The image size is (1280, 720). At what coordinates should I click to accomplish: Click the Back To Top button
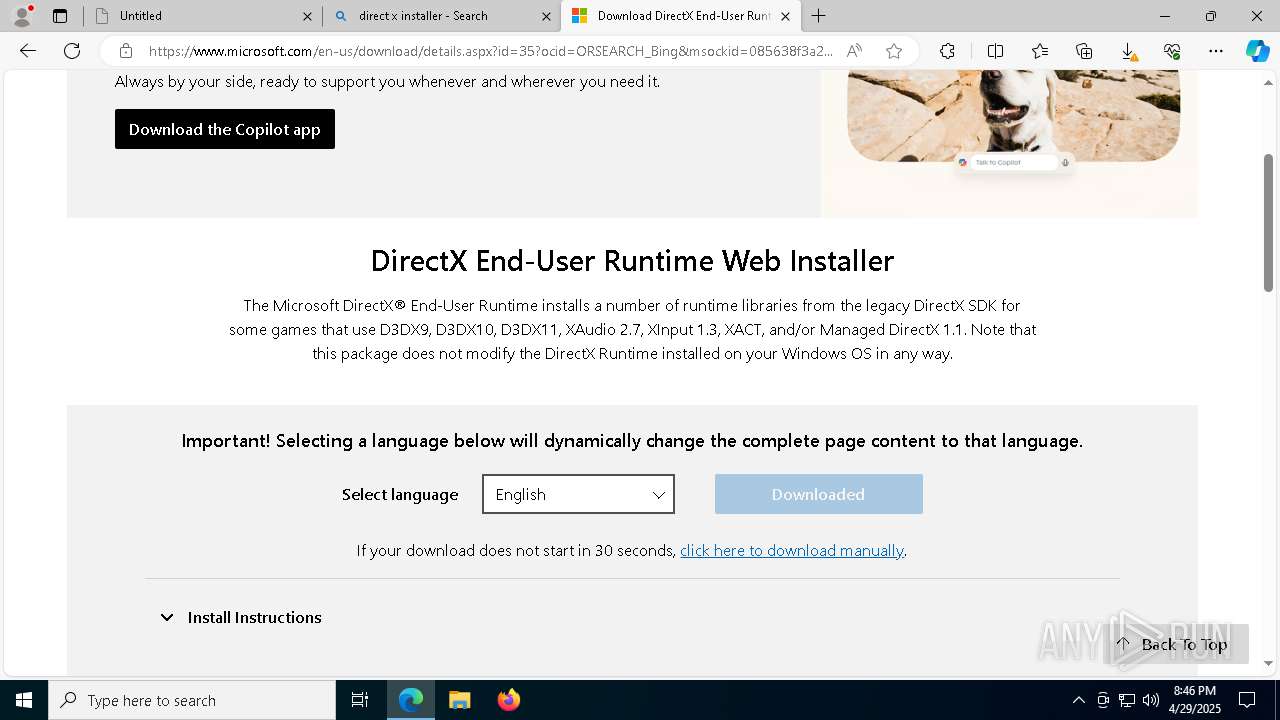1175,644
